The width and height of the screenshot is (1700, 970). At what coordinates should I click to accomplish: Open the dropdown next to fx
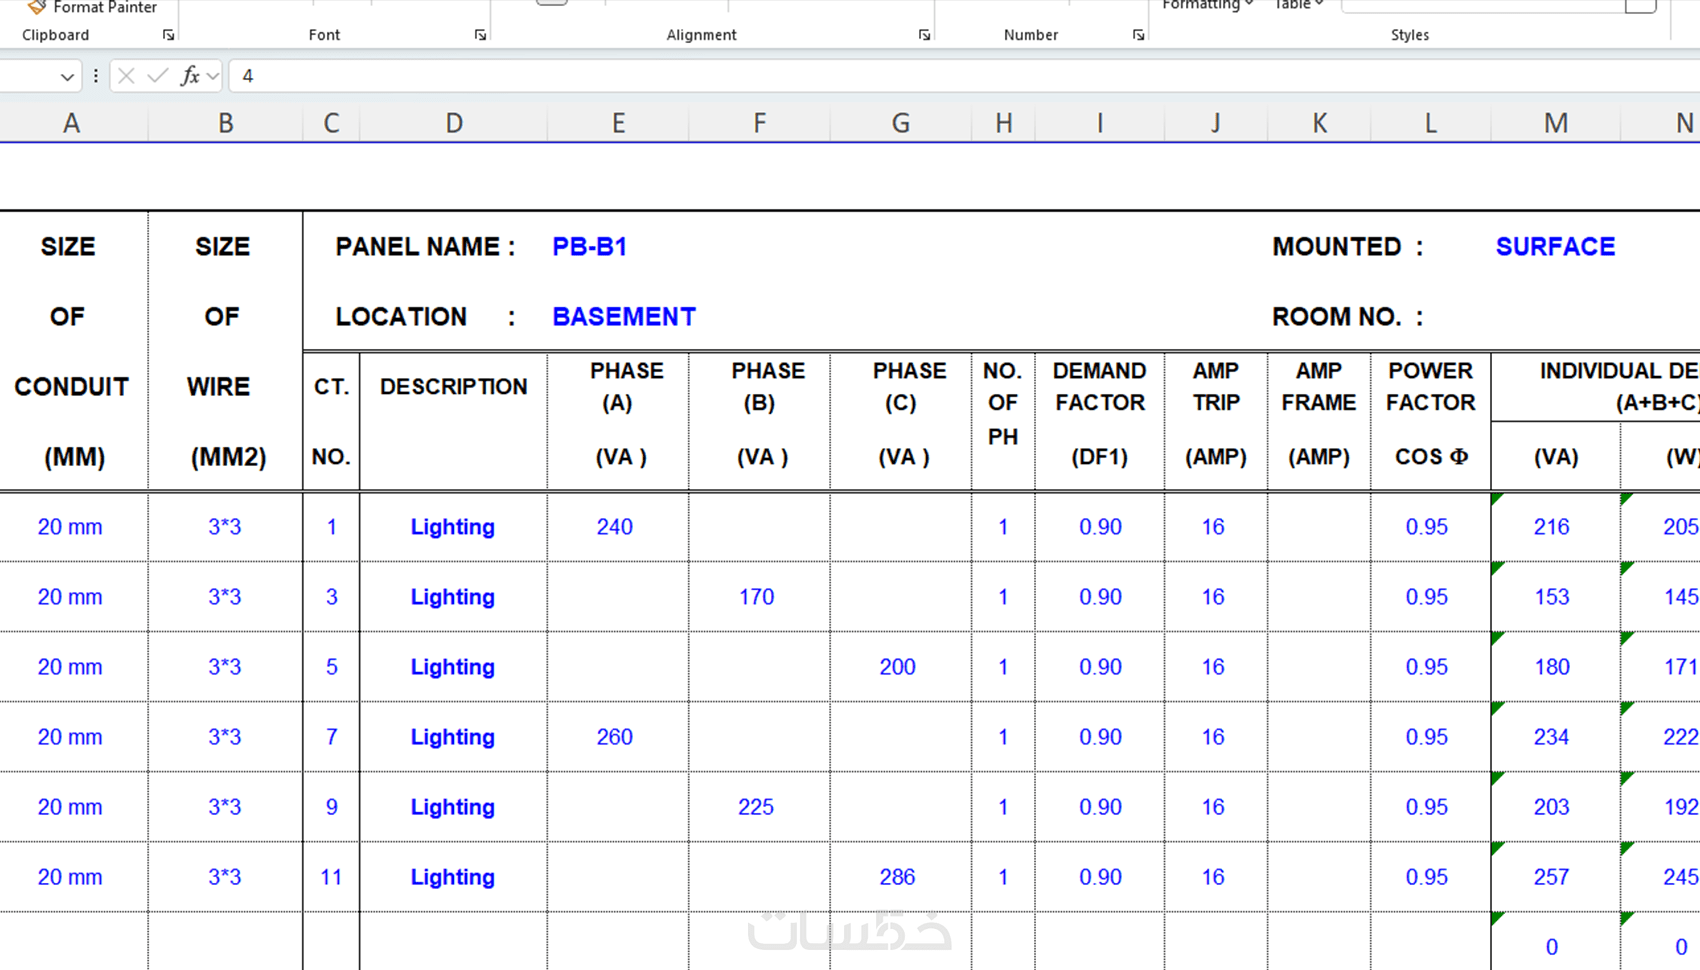[x=213, y=76]
